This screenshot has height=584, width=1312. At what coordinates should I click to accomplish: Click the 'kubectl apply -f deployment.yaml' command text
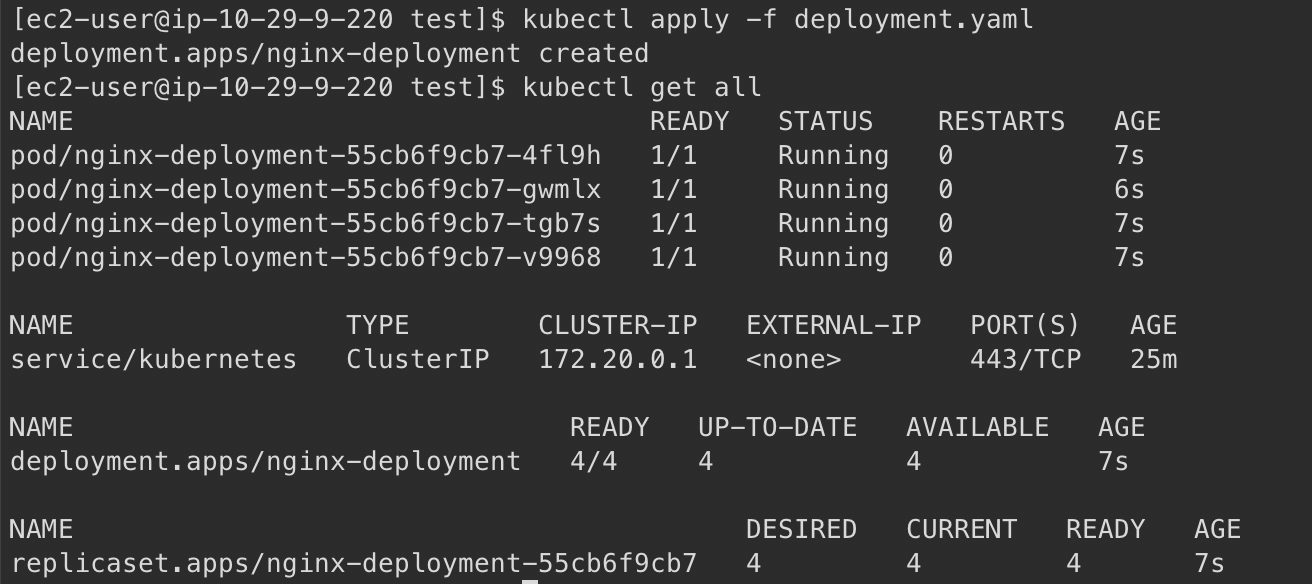click(x=777, y=19)
